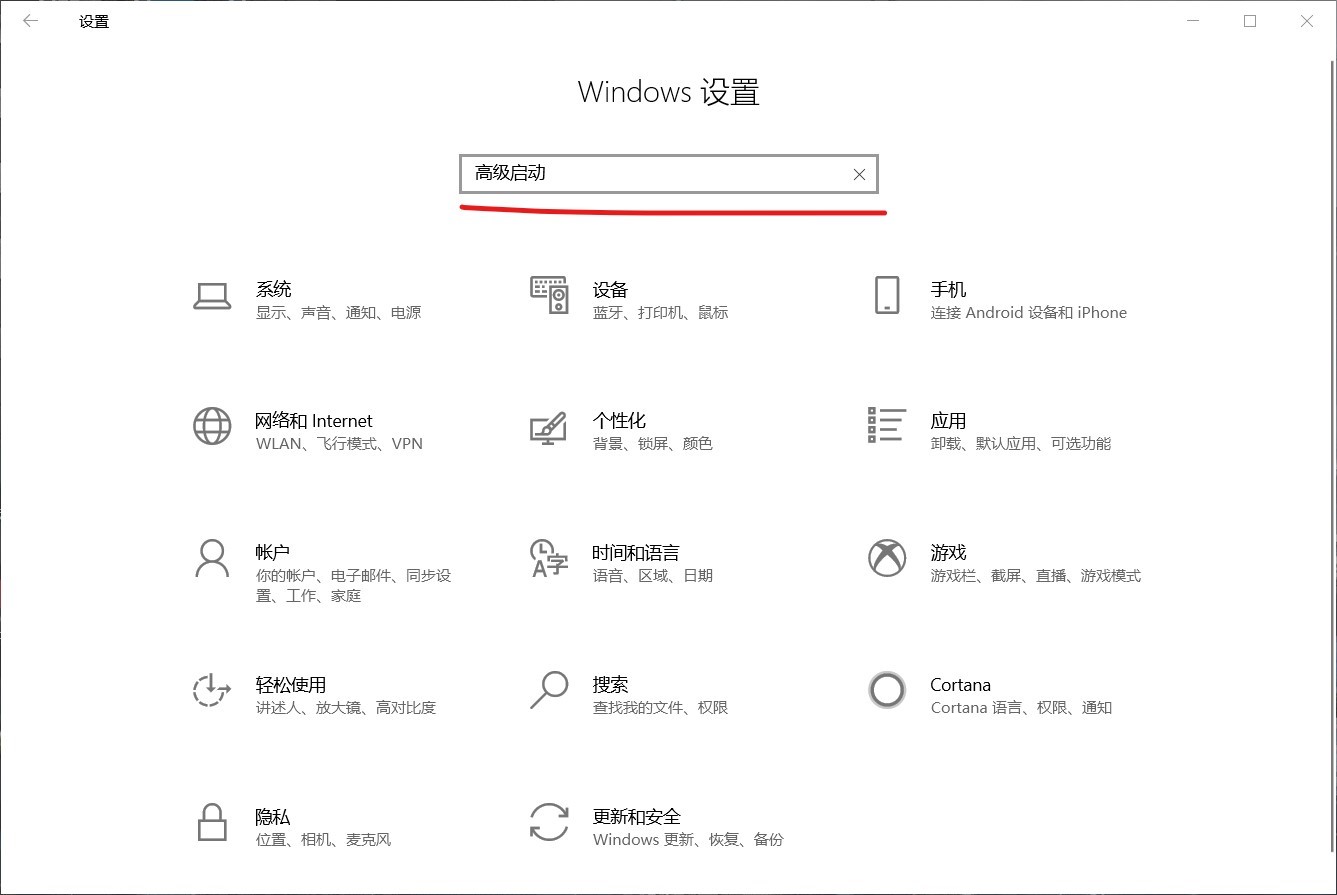This screenshot has width=1337, height=895.
Task: Select the 时间和语言 heading
Action: (636, 553)
